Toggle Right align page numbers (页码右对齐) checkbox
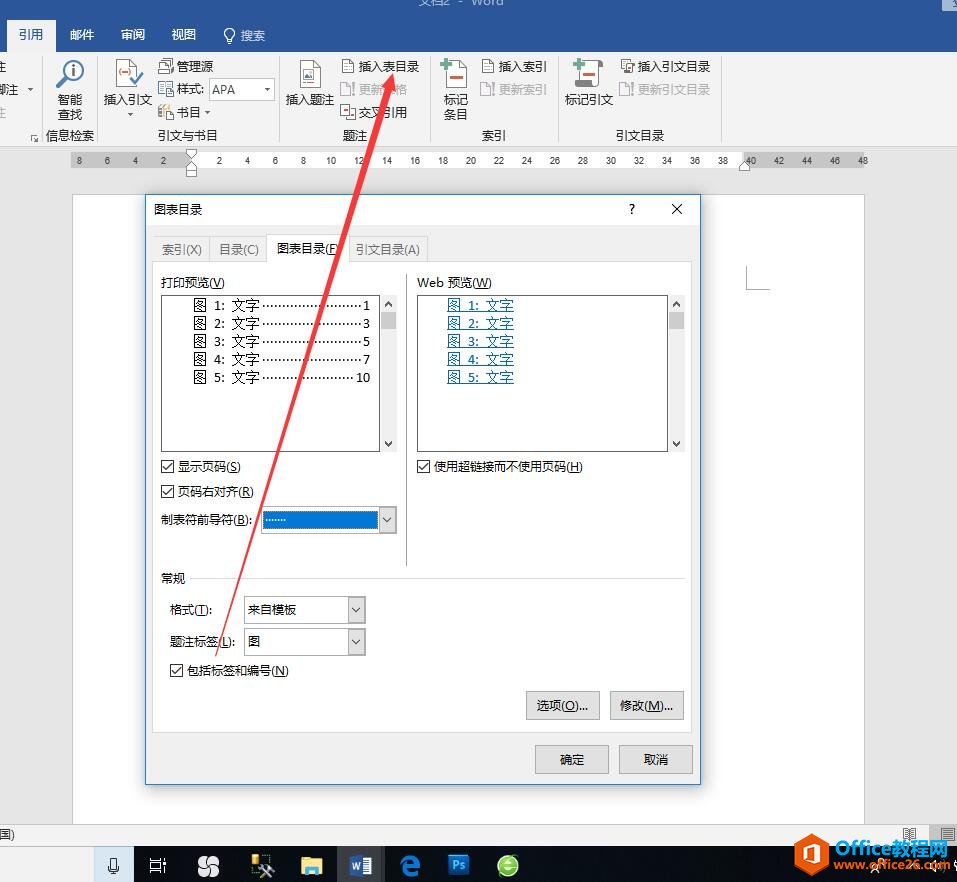 (x=168, y=492)
